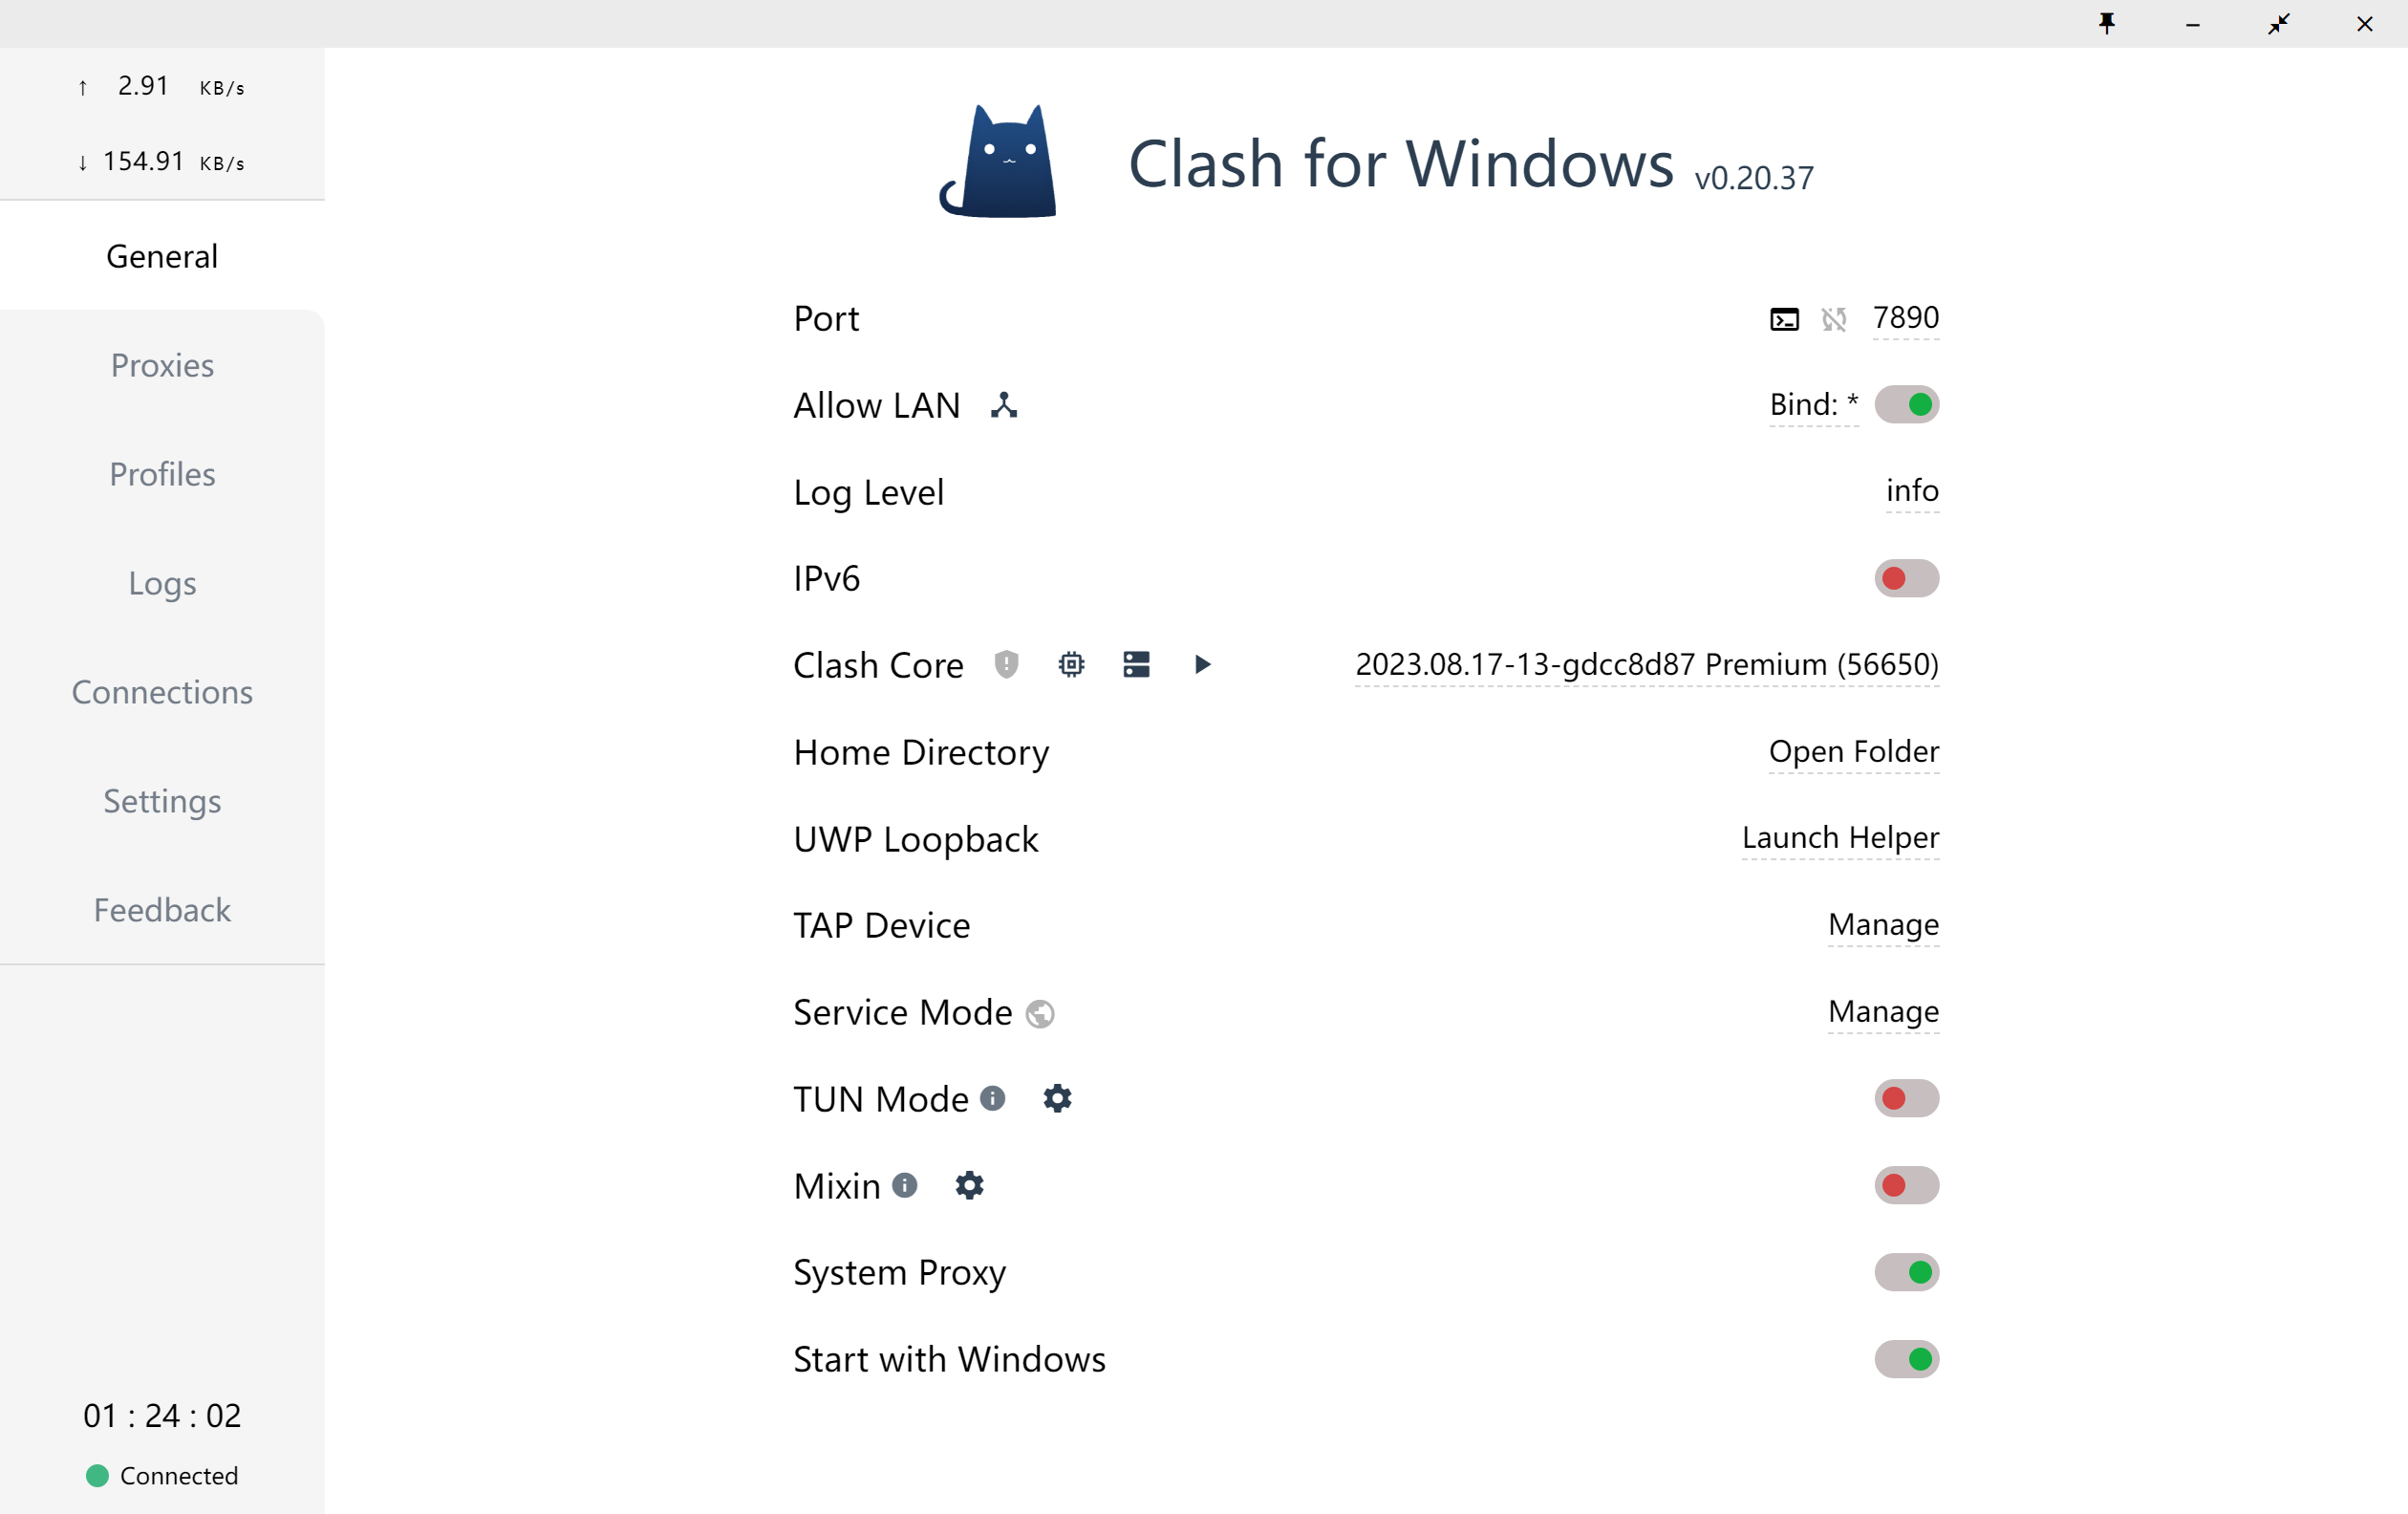Switch to the Proxies tab

162,365
